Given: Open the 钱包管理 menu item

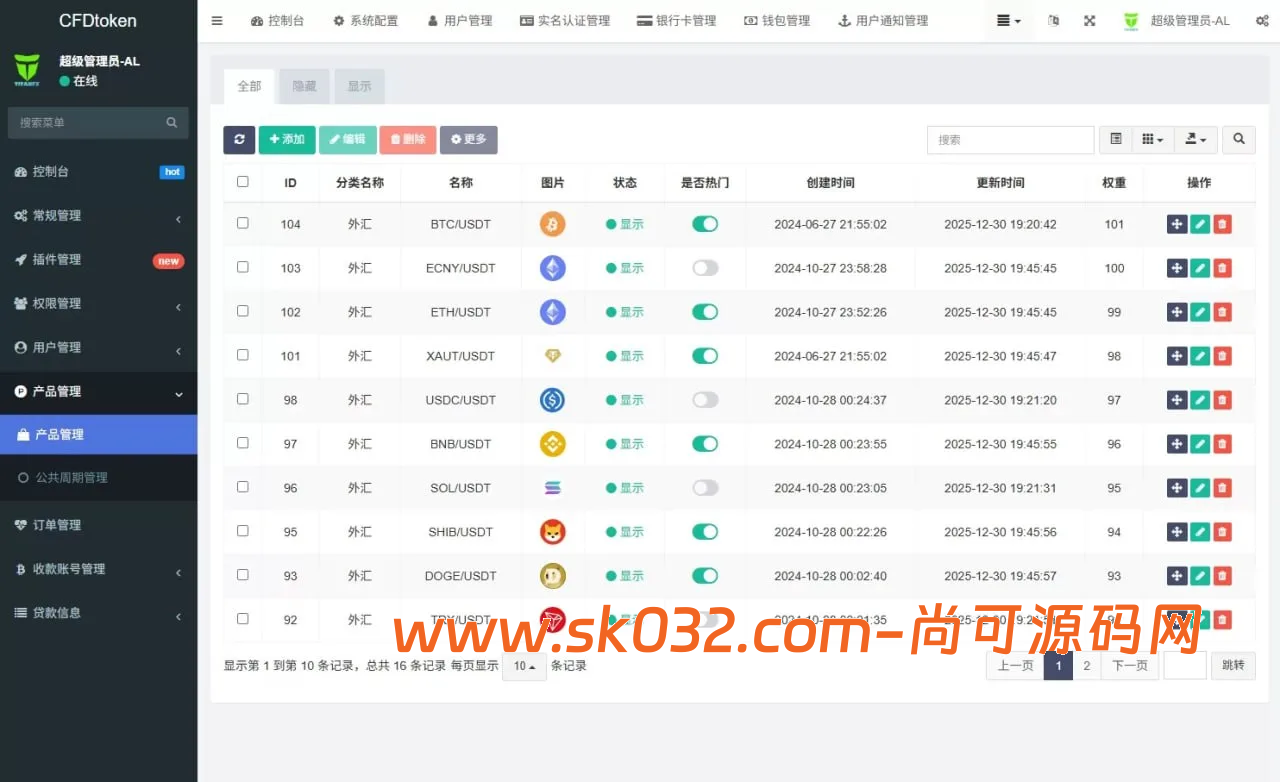Looking at the screenshot, I should tap(777, 20).
